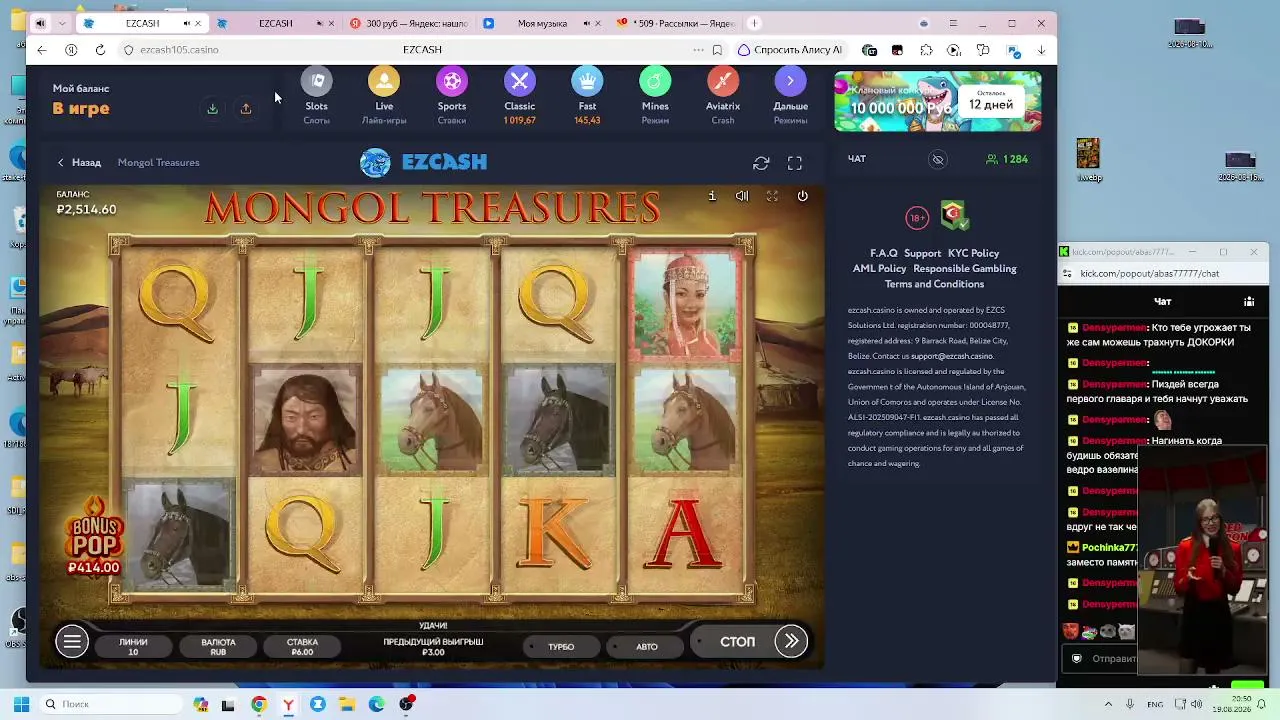
Task: Go back in browser history
Action: pos(41,50)
